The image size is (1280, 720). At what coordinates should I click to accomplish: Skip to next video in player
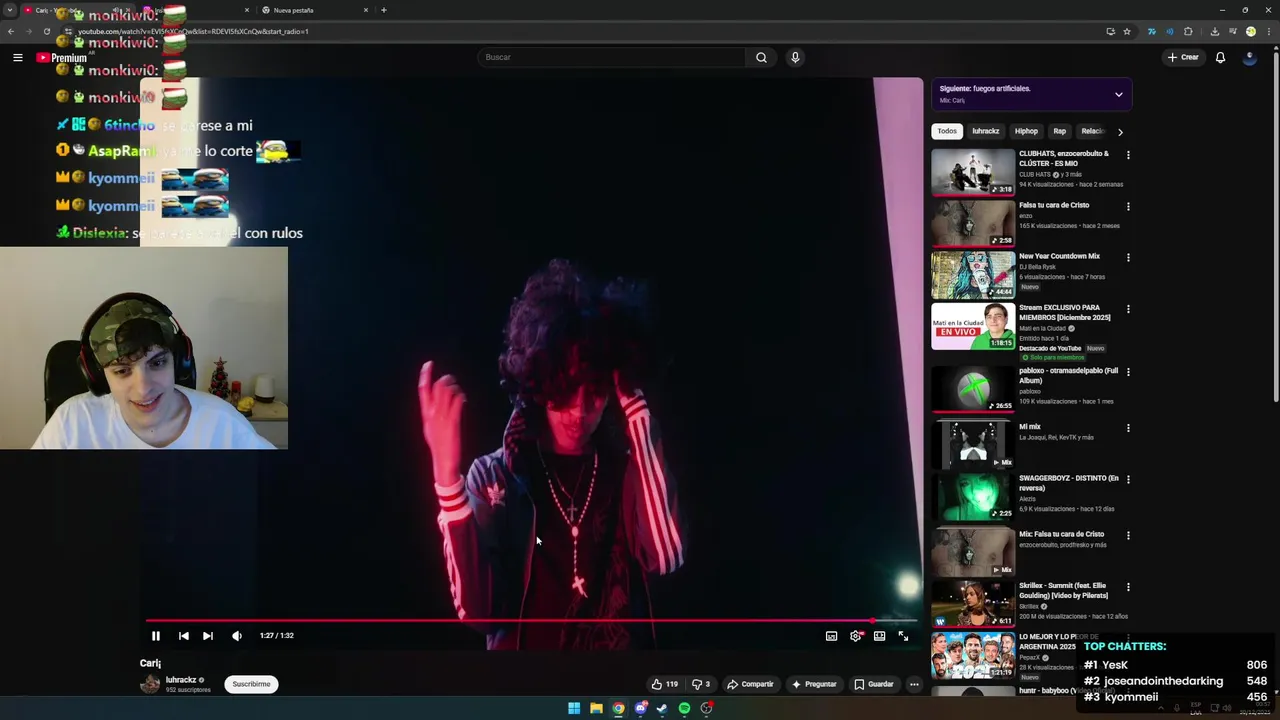208,636
